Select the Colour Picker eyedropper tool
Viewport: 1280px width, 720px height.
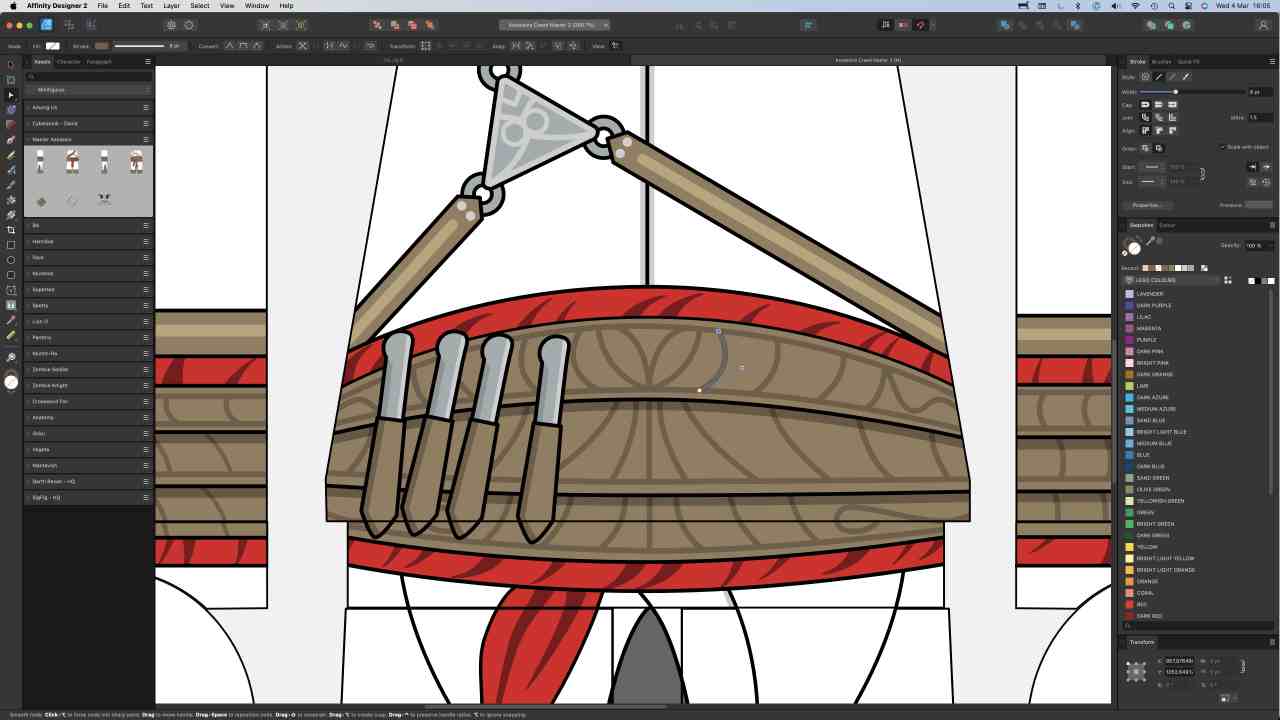pos(11,320)
